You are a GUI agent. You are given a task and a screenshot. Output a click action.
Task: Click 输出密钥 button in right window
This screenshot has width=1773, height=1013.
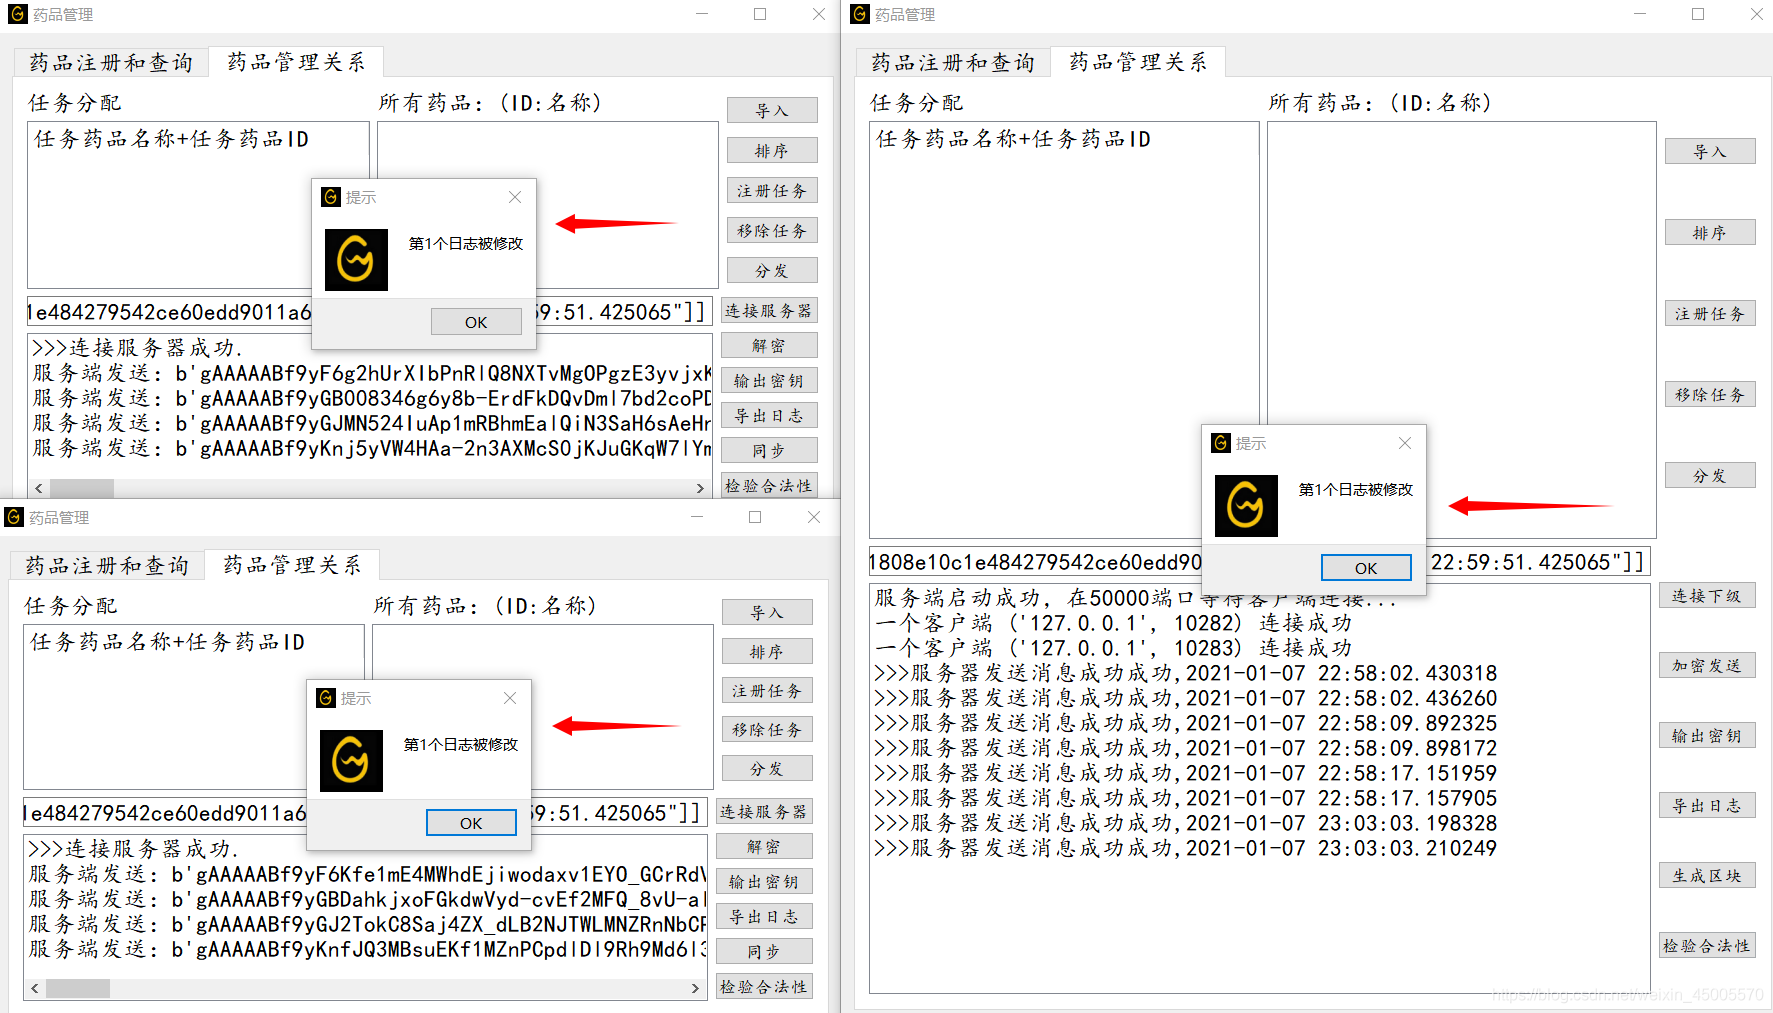coord(1707,735)
